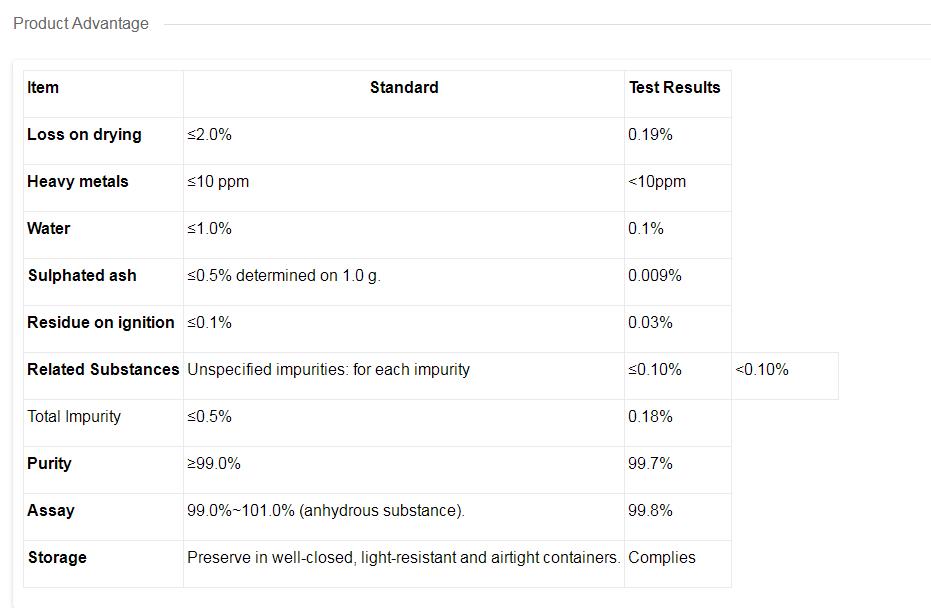This screenshot has height=608, width=931.
Task: Click the "Storage" row label
Action: pos(57,557)
